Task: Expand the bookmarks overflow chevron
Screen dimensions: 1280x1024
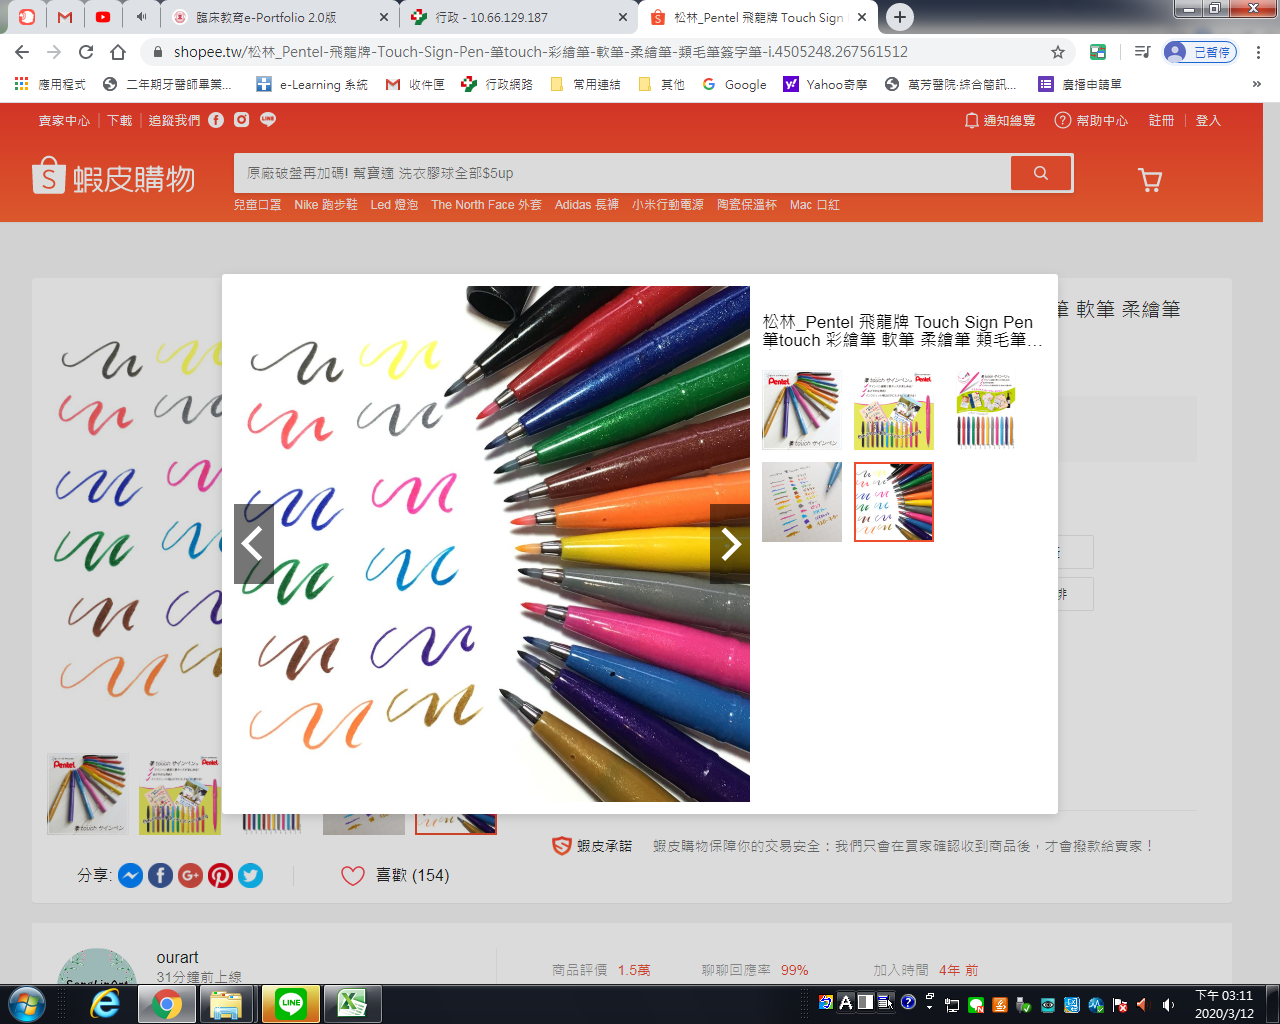Action: 1256,85
